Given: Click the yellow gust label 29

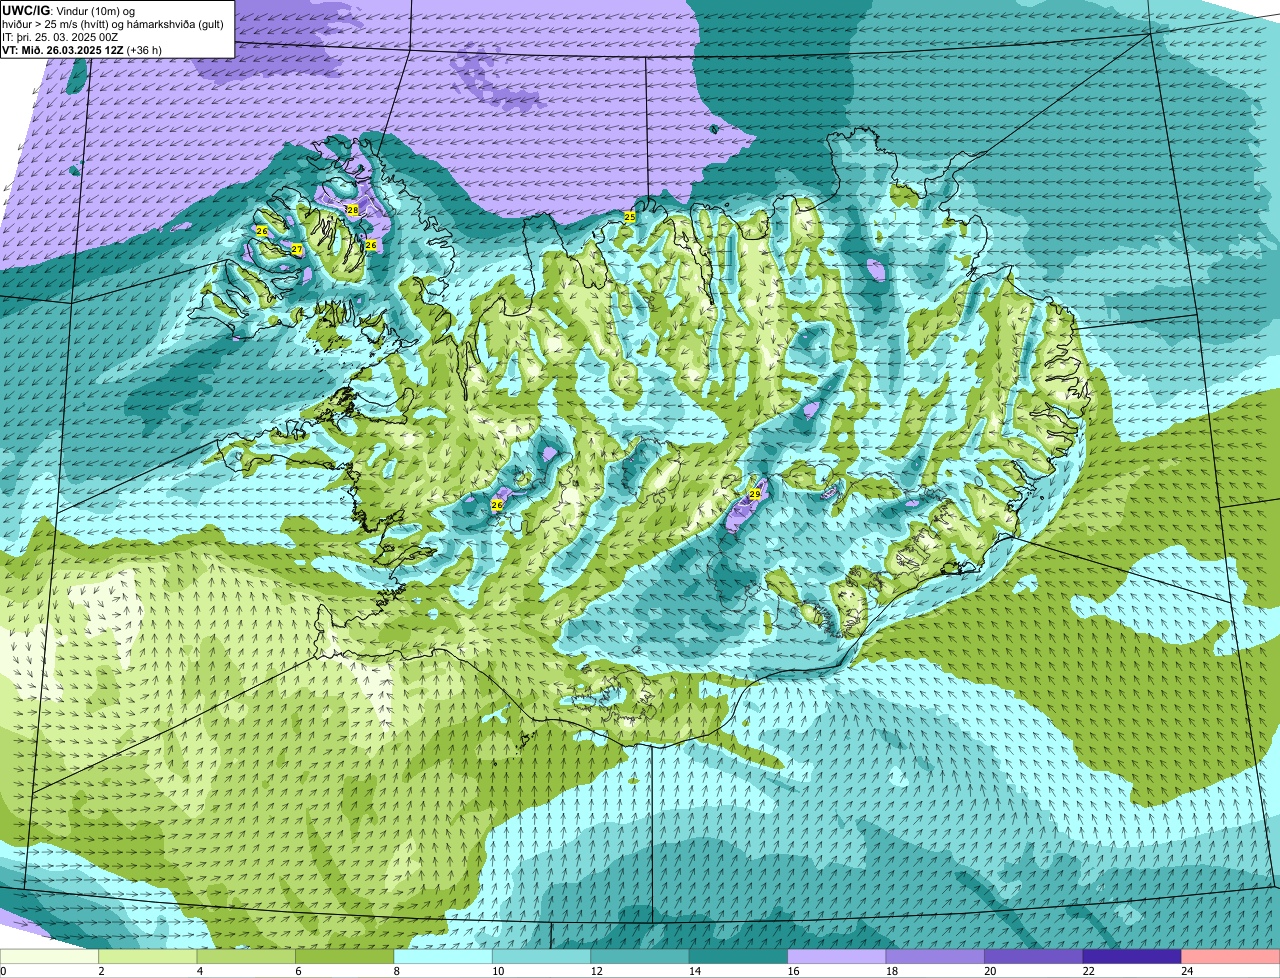Looking at the screenshot, I should coord(755,494).
